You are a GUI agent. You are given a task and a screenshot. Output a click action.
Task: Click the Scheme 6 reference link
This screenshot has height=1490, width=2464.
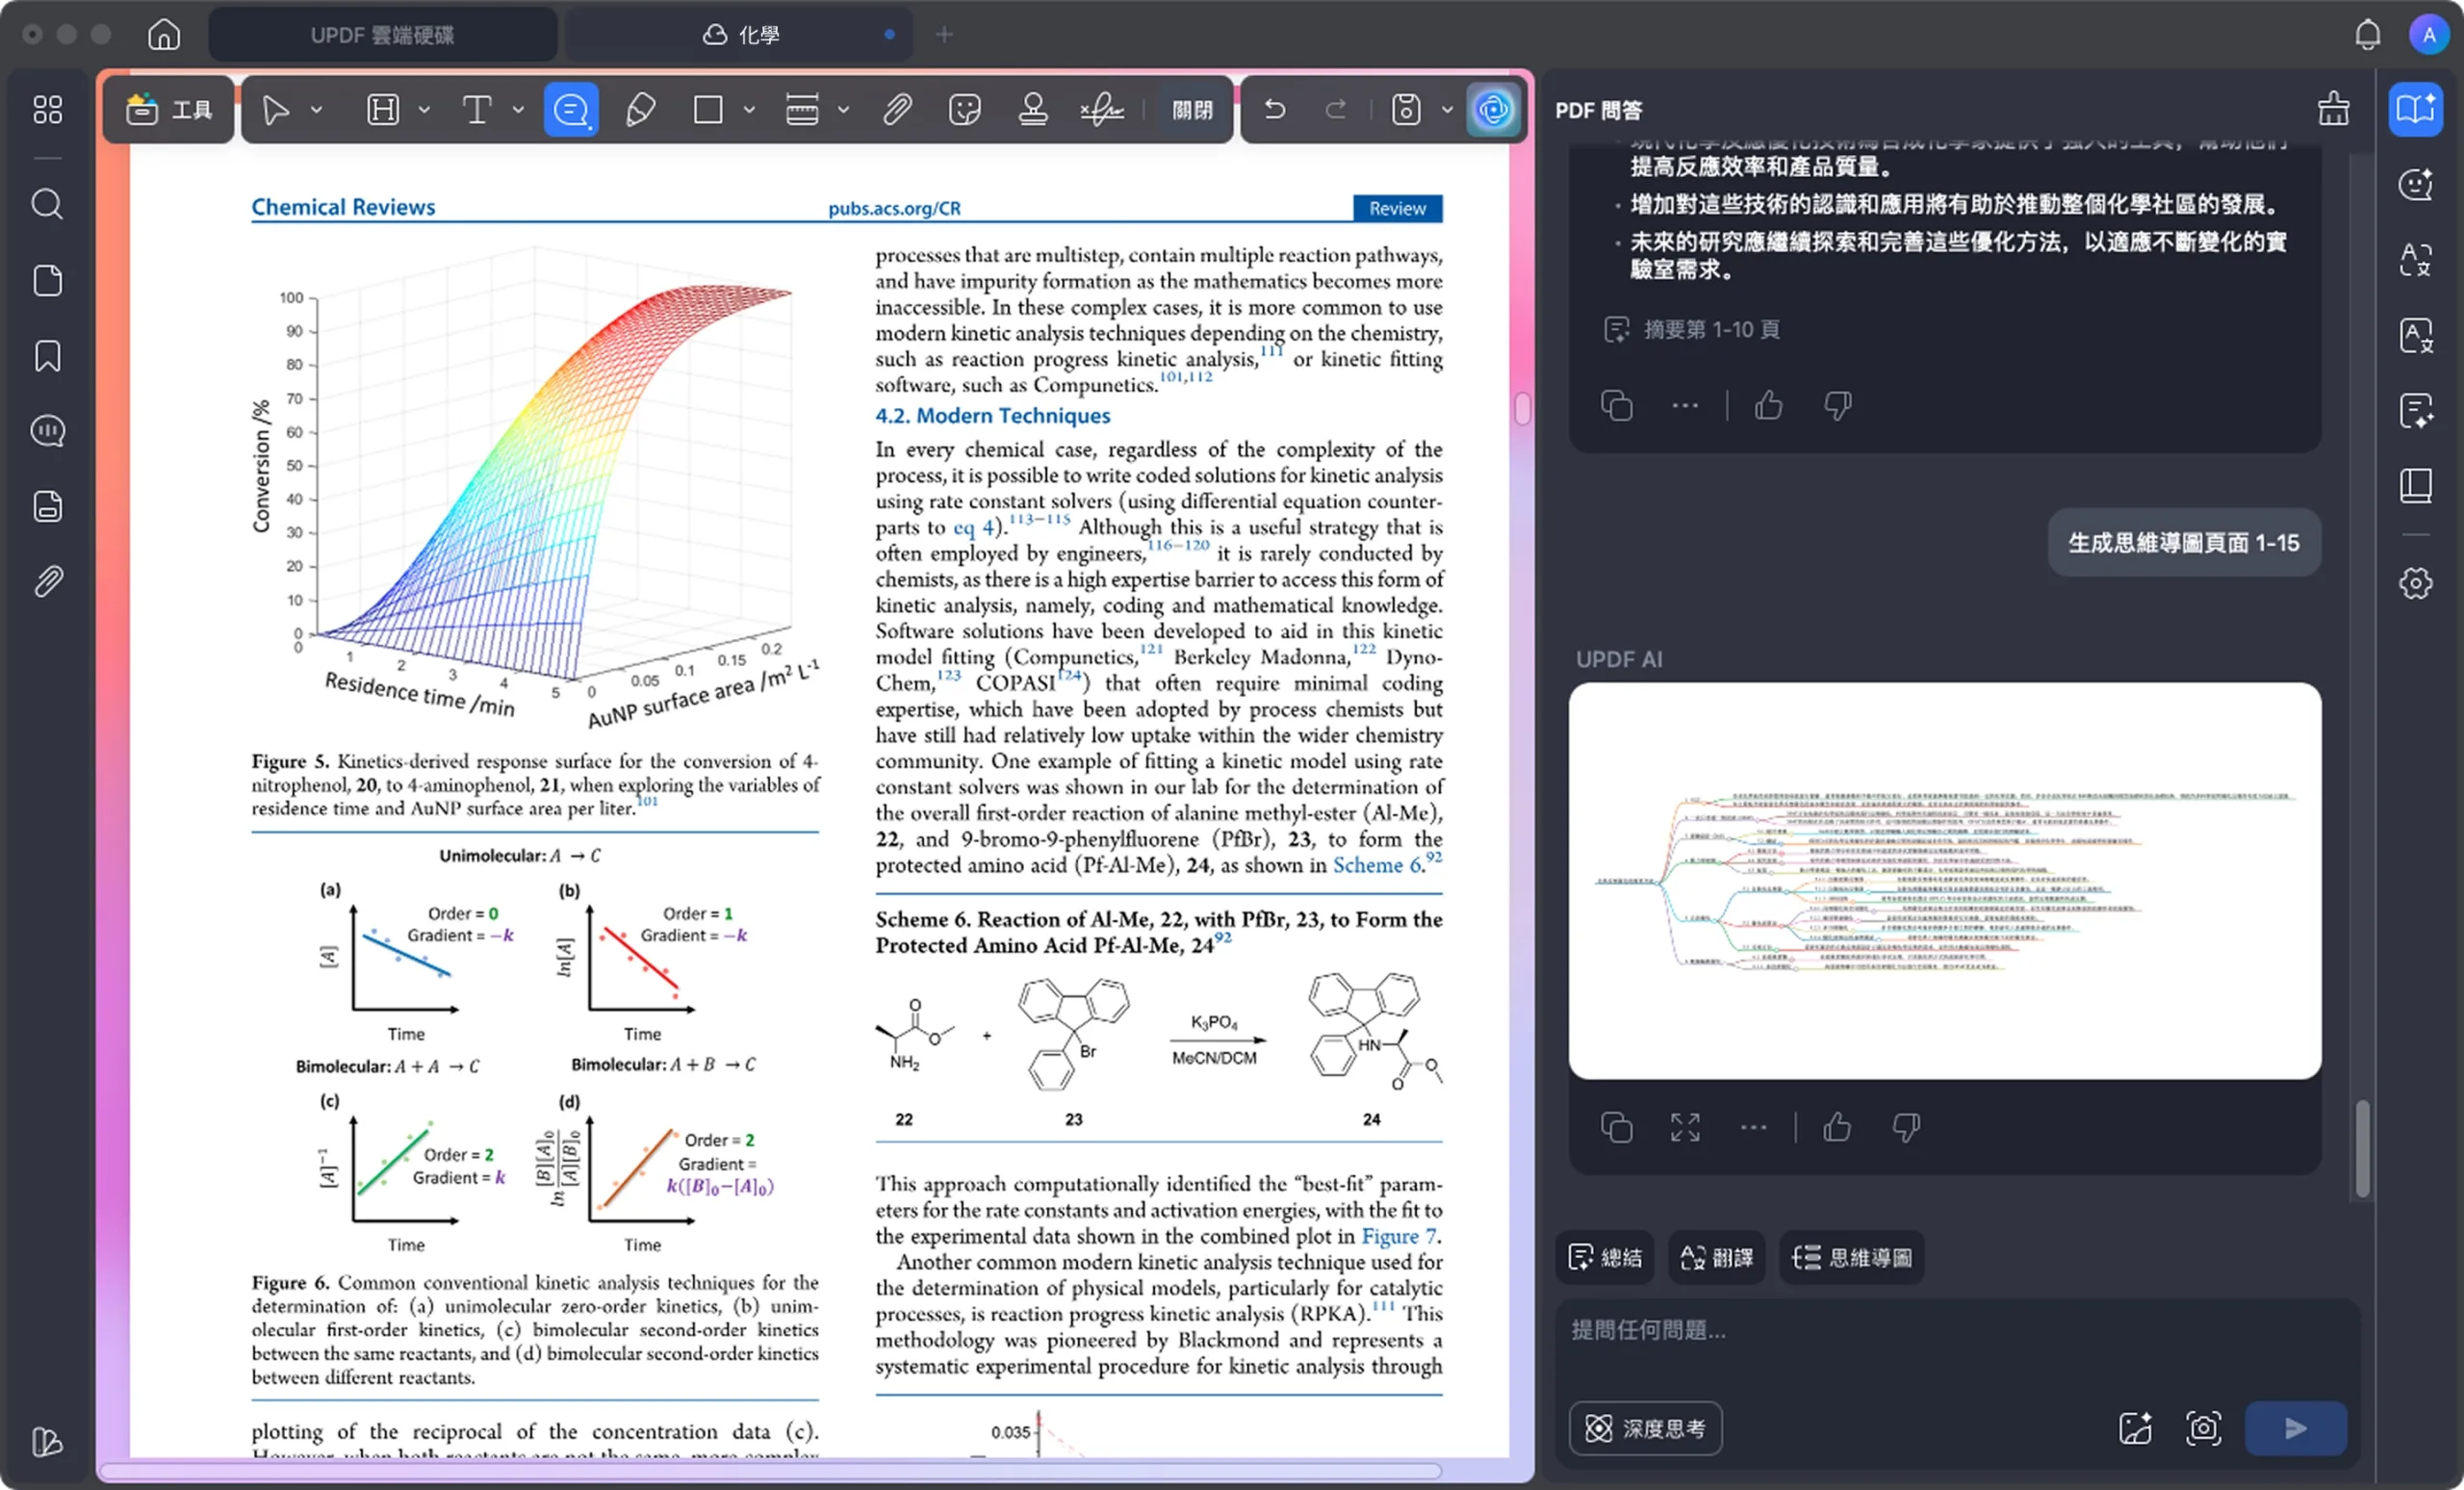pos(1376,865)
